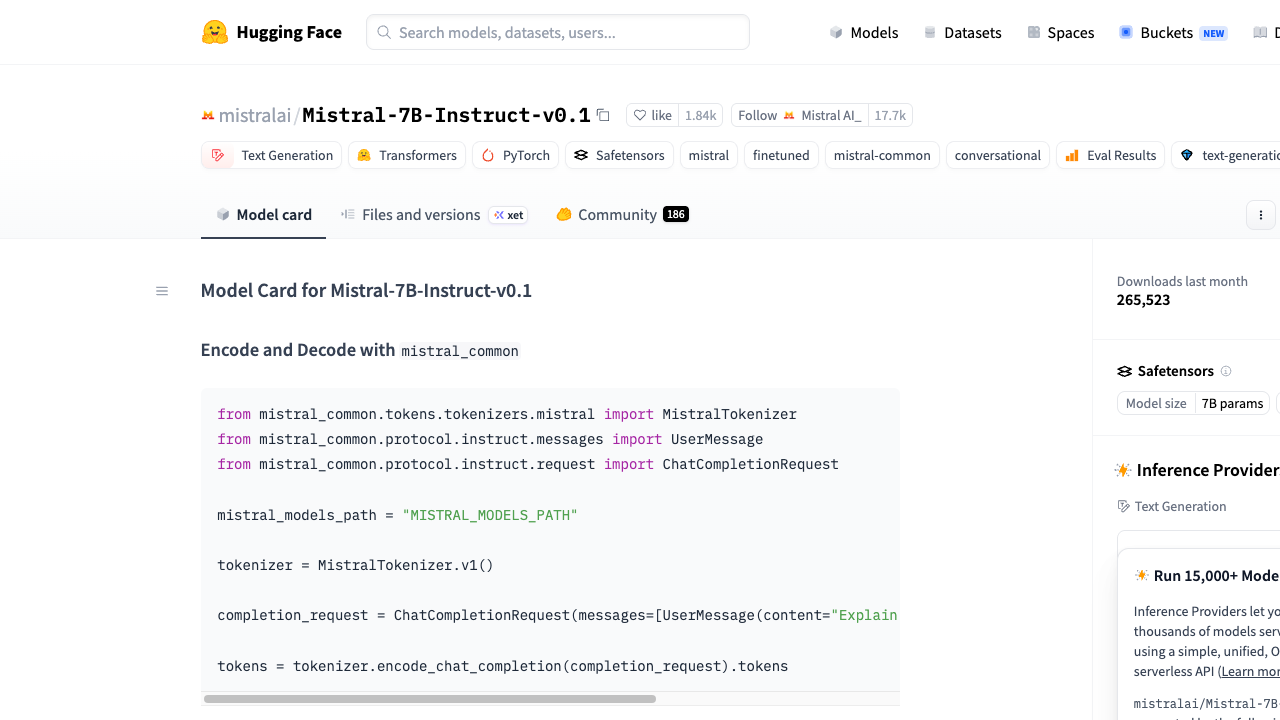Click the MISTRAL_MODELS_PATH string in code

click(x=490, y=515)
